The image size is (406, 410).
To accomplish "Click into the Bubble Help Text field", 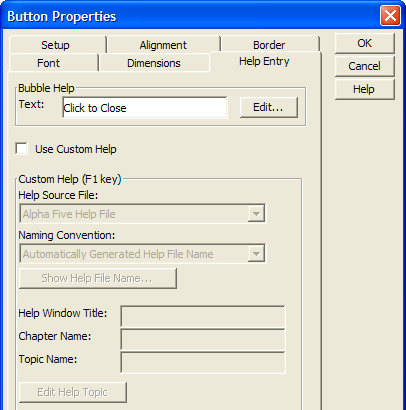I will click(x=145, y=108).
